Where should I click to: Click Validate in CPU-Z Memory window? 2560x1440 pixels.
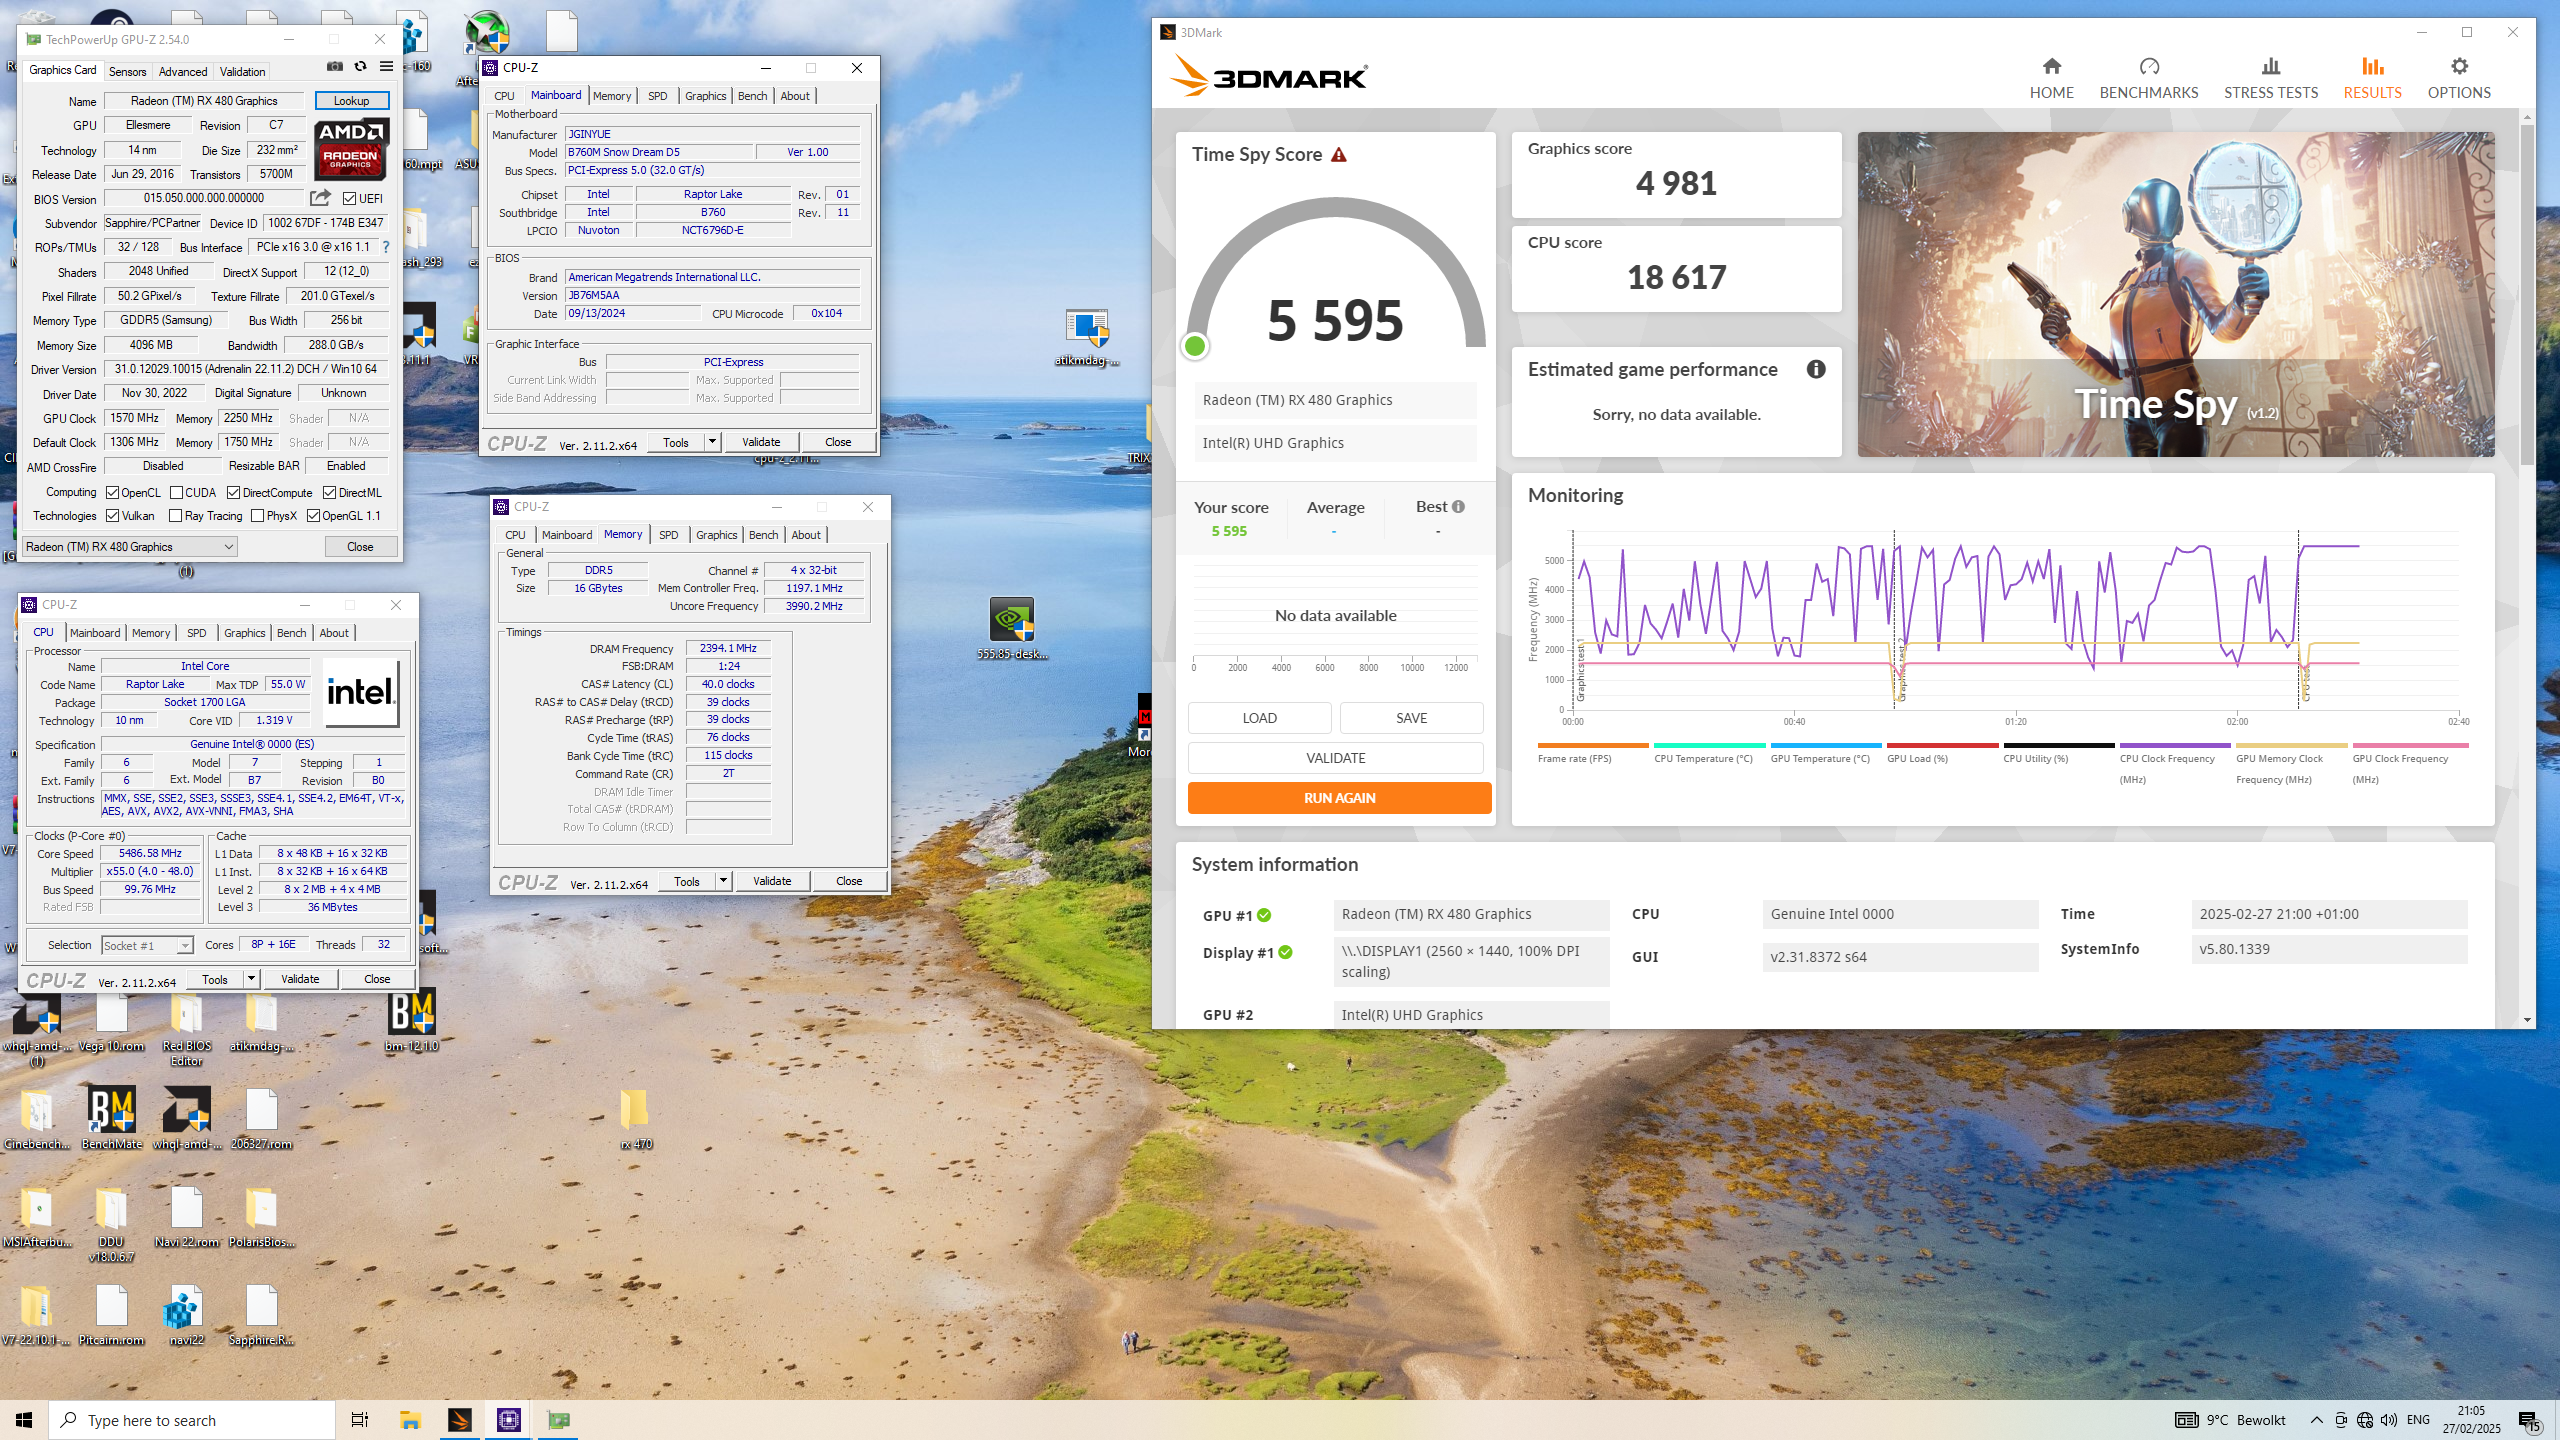(772, 880)
